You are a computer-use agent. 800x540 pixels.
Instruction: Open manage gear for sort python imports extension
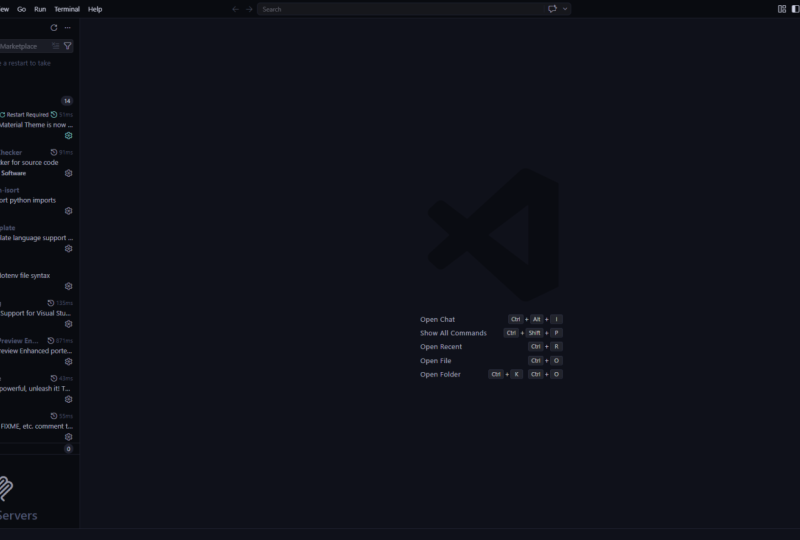68,211
